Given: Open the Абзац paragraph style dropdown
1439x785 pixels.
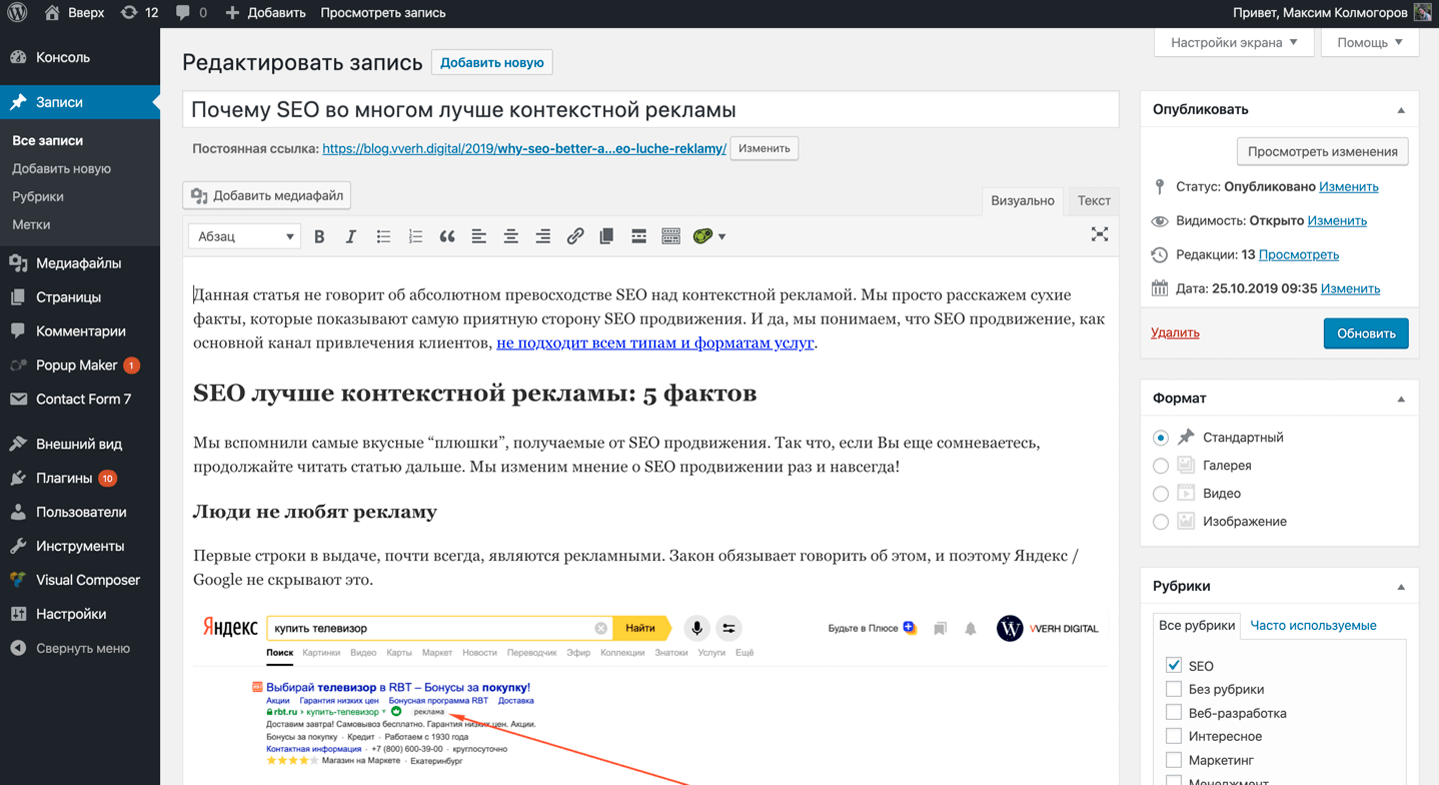Looking at the screenshot, I should coord(243,236).
